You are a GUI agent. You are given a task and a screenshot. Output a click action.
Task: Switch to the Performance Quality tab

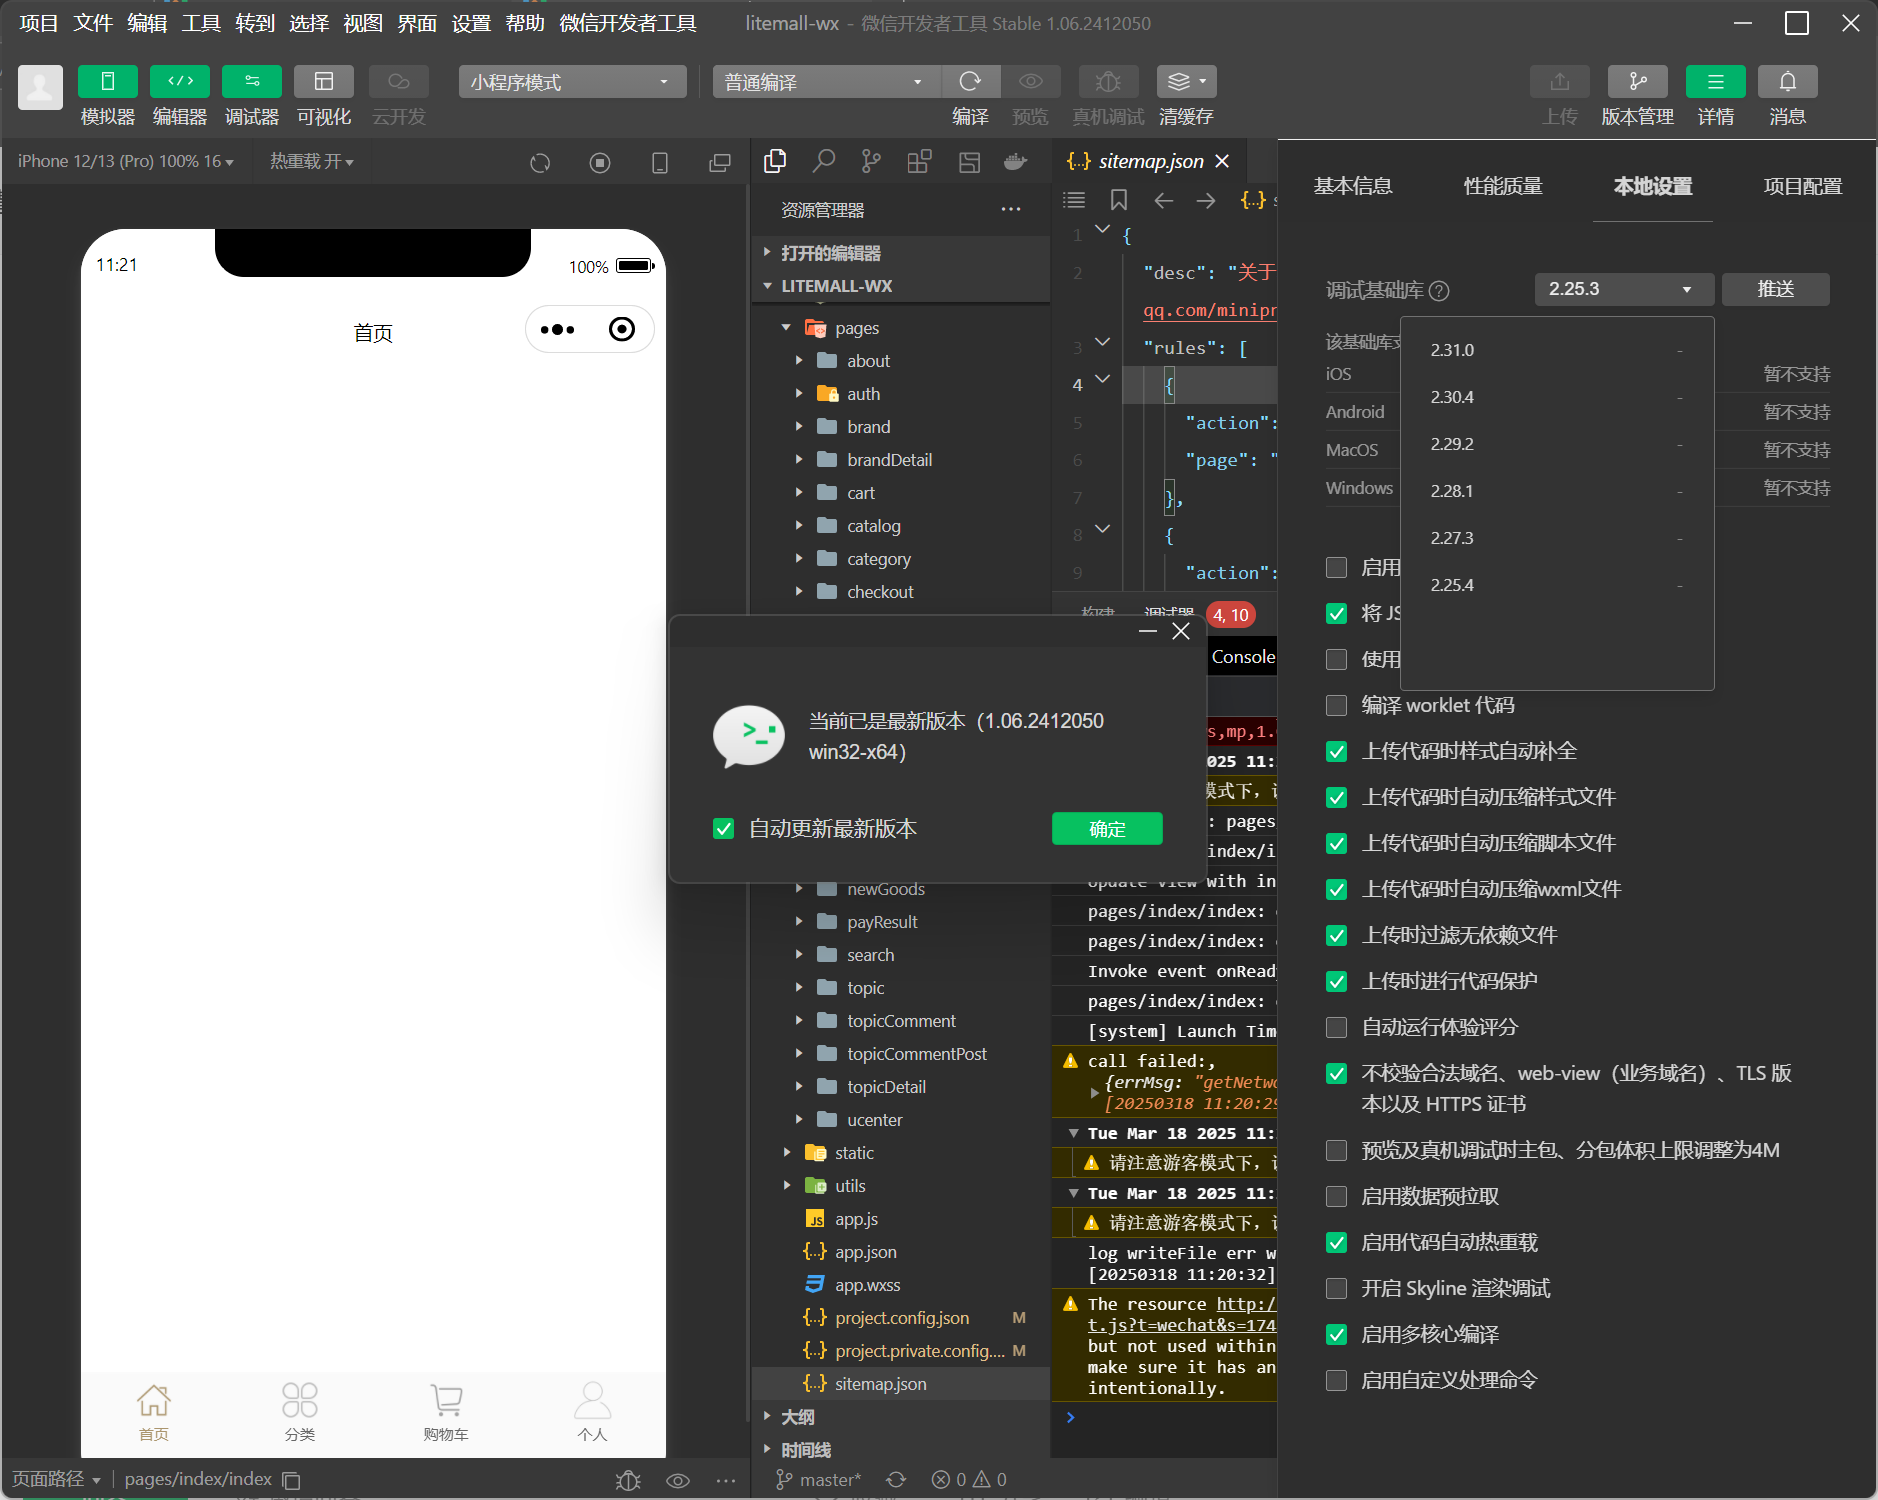pyautogui.click(x=1502, y=186)
